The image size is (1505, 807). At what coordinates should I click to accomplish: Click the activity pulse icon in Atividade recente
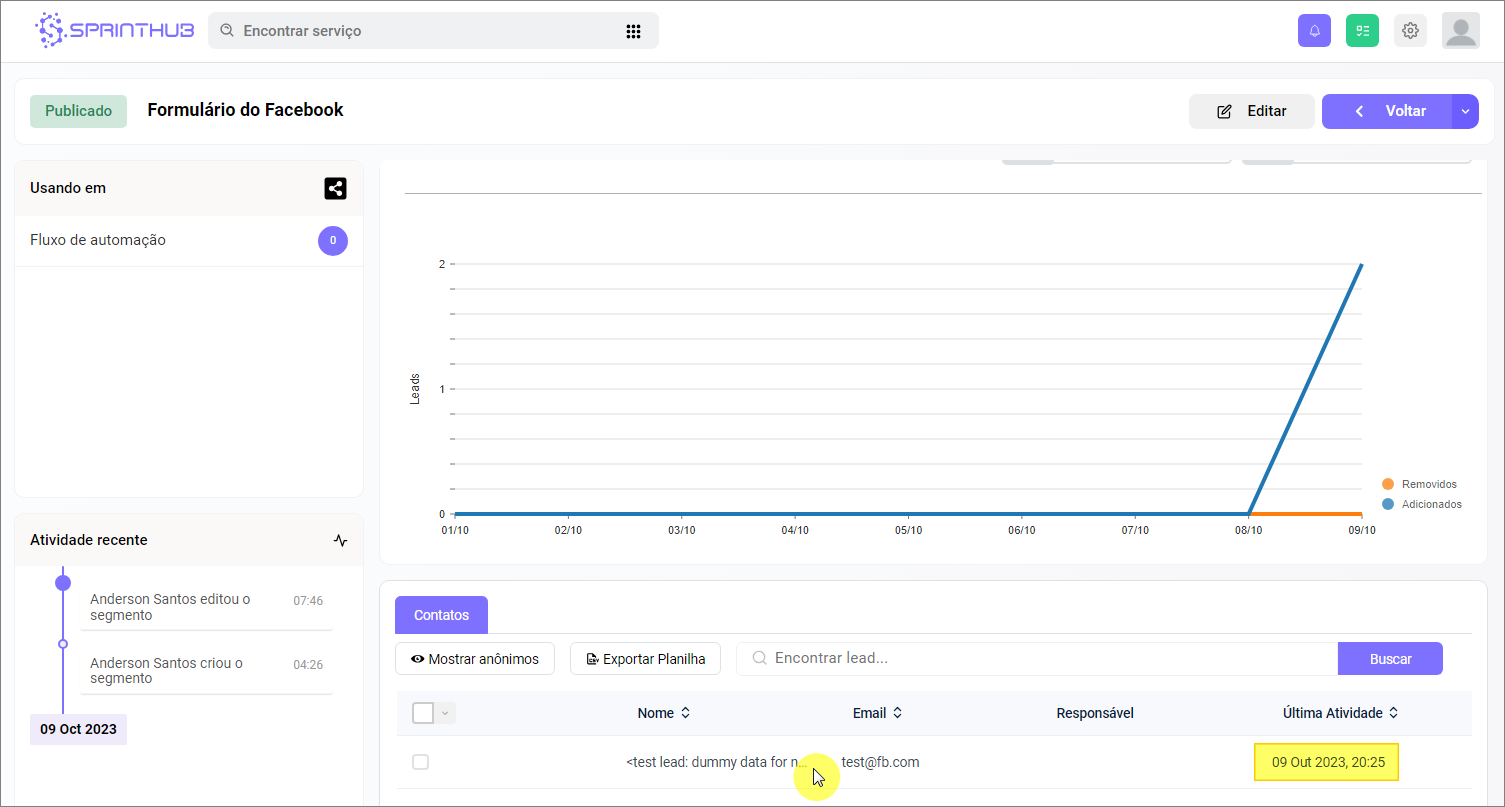[340, 540]
